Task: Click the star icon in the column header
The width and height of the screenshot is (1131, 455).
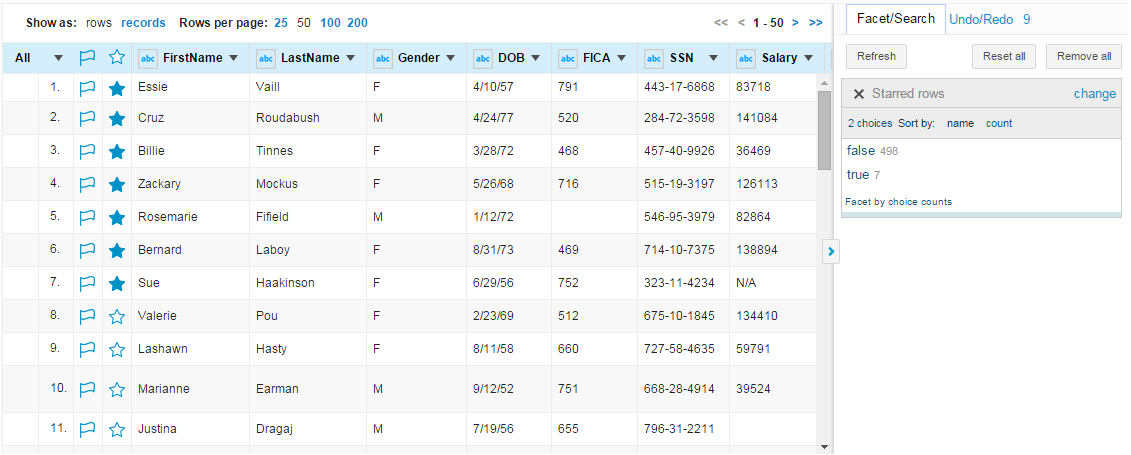Action: tap(117, 58)
